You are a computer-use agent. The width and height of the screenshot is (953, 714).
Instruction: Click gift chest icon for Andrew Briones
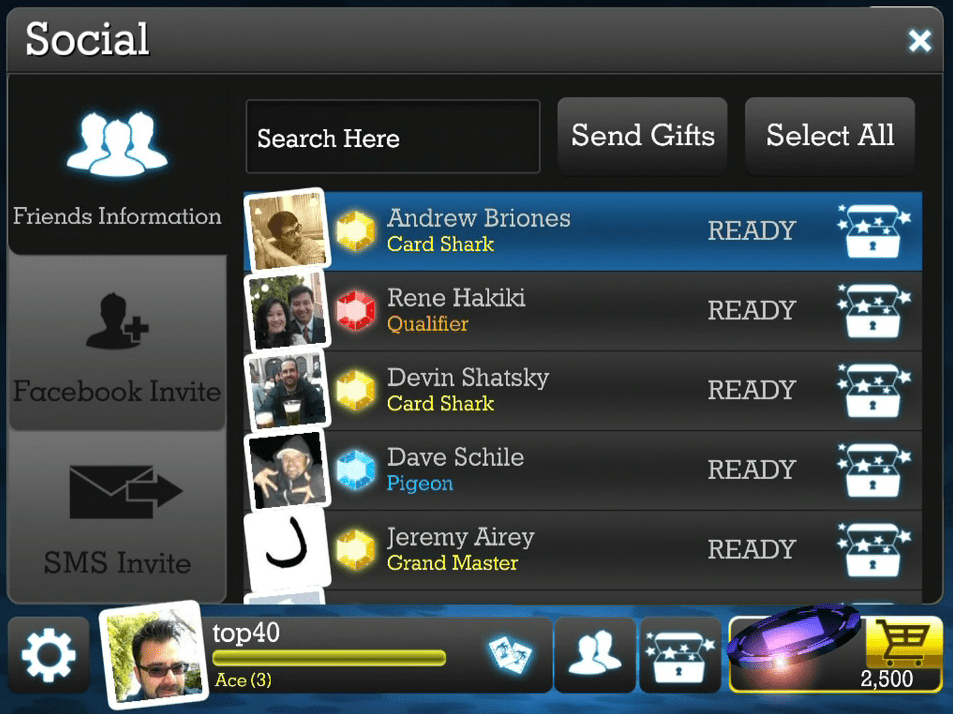pyautogui.click(x=873, y=231)
